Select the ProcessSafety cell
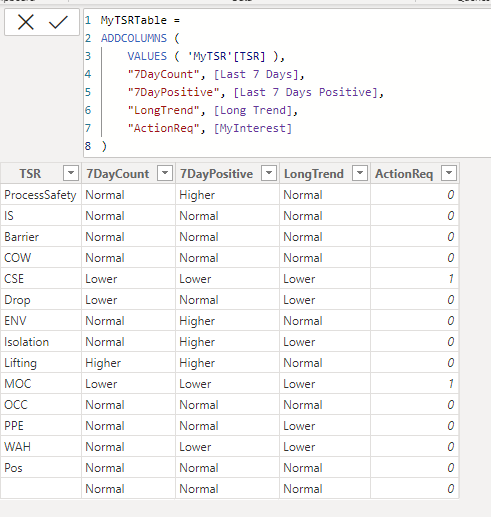 point(40,195)
